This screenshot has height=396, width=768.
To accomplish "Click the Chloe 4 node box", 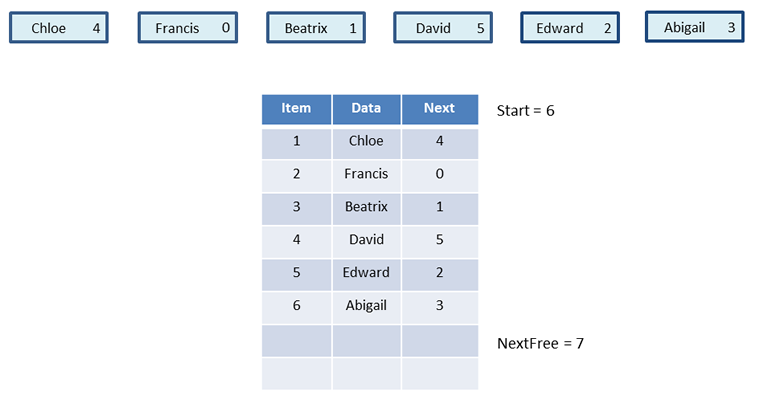I will pos(59,28).
